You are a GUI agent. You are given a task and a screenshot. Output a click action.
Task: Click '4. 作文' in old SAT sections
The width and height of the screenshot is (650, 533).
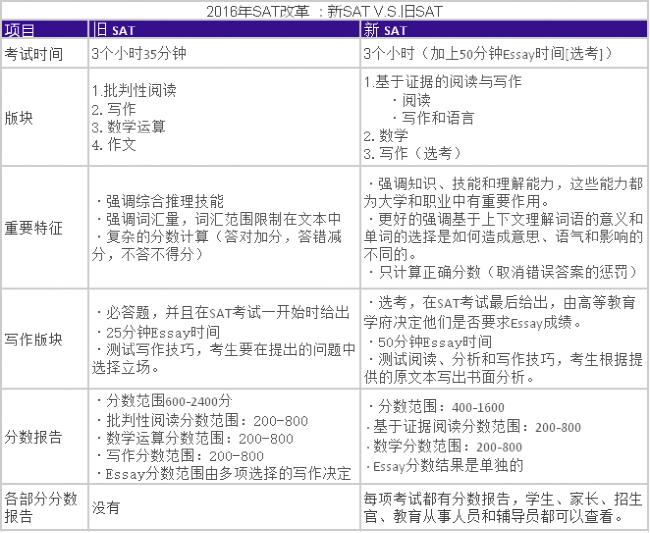(114, 144)
